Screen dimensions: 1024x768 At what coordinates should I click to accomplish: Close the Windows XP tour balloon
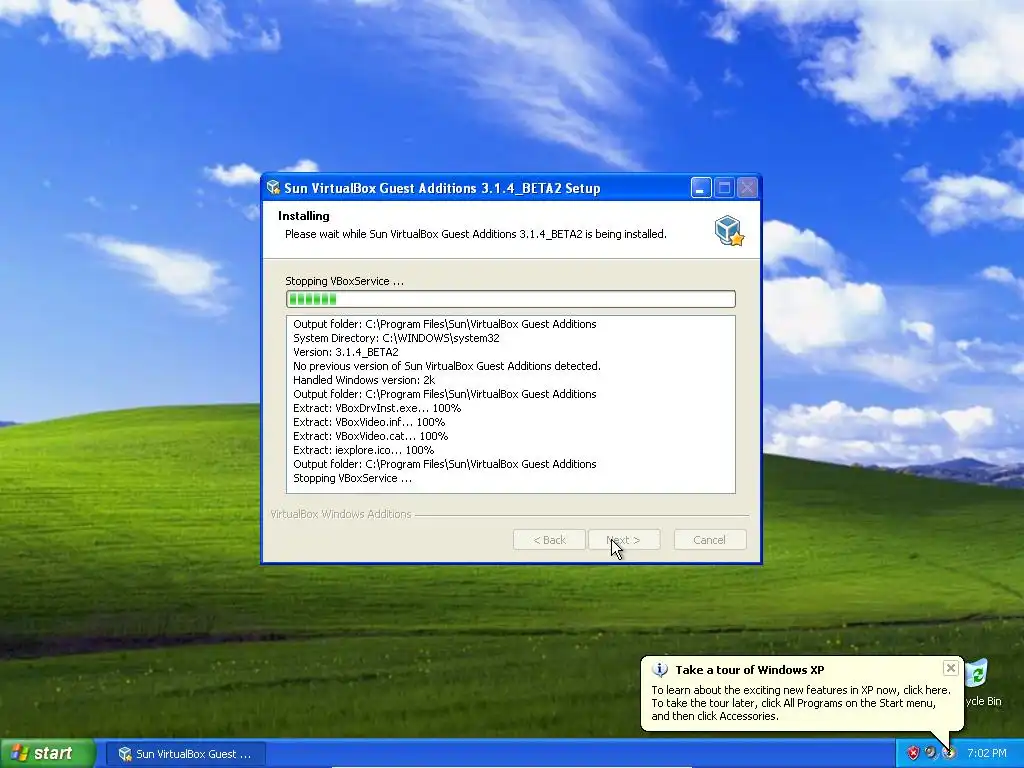click(x=950, y=668)
